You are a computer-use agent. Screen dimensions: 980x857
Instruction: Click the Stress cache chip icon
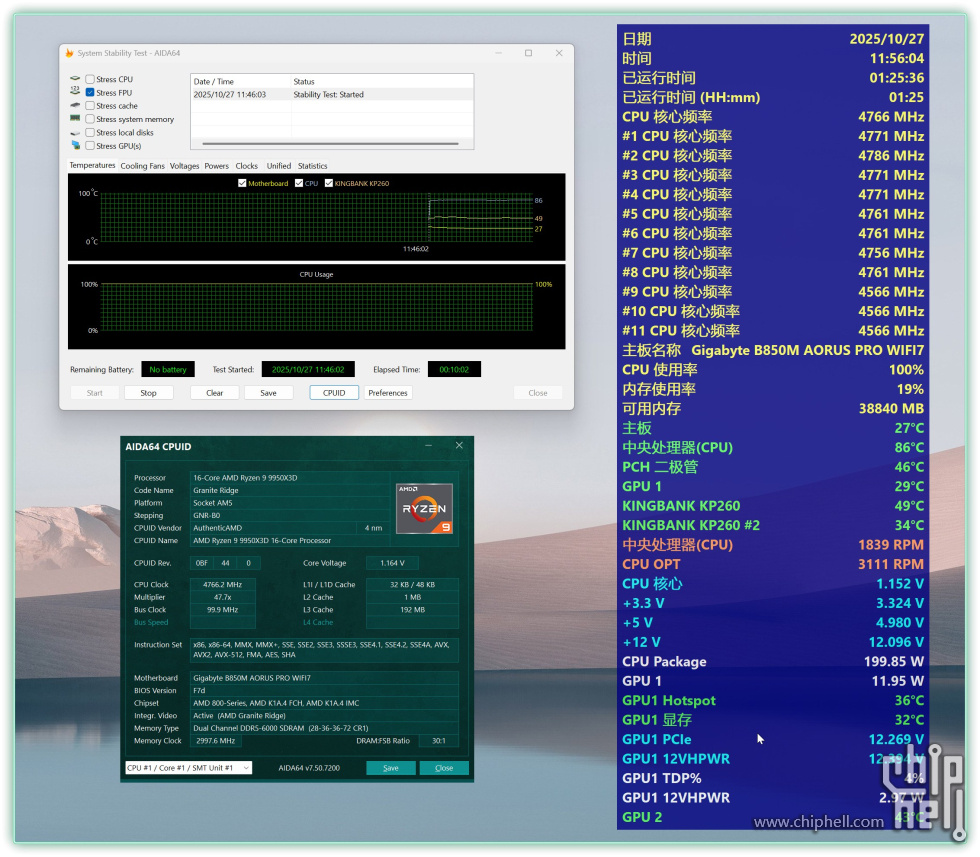[76, 105]
